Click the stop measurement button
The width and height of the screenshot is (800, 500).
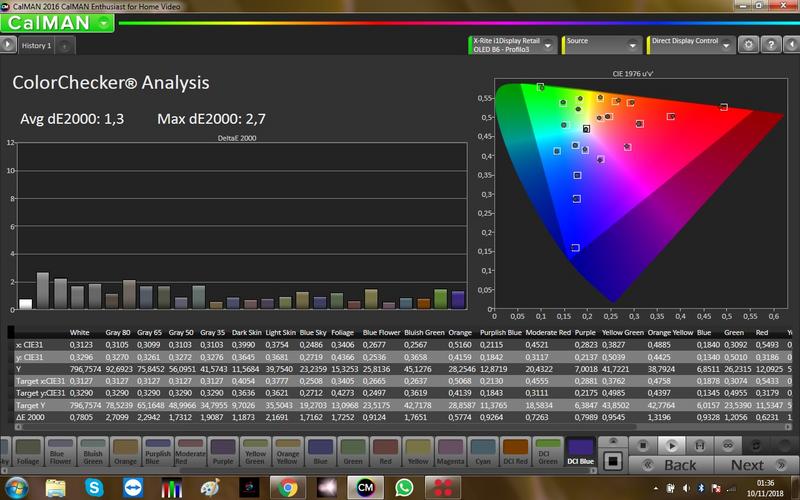[x=643, y=446]
